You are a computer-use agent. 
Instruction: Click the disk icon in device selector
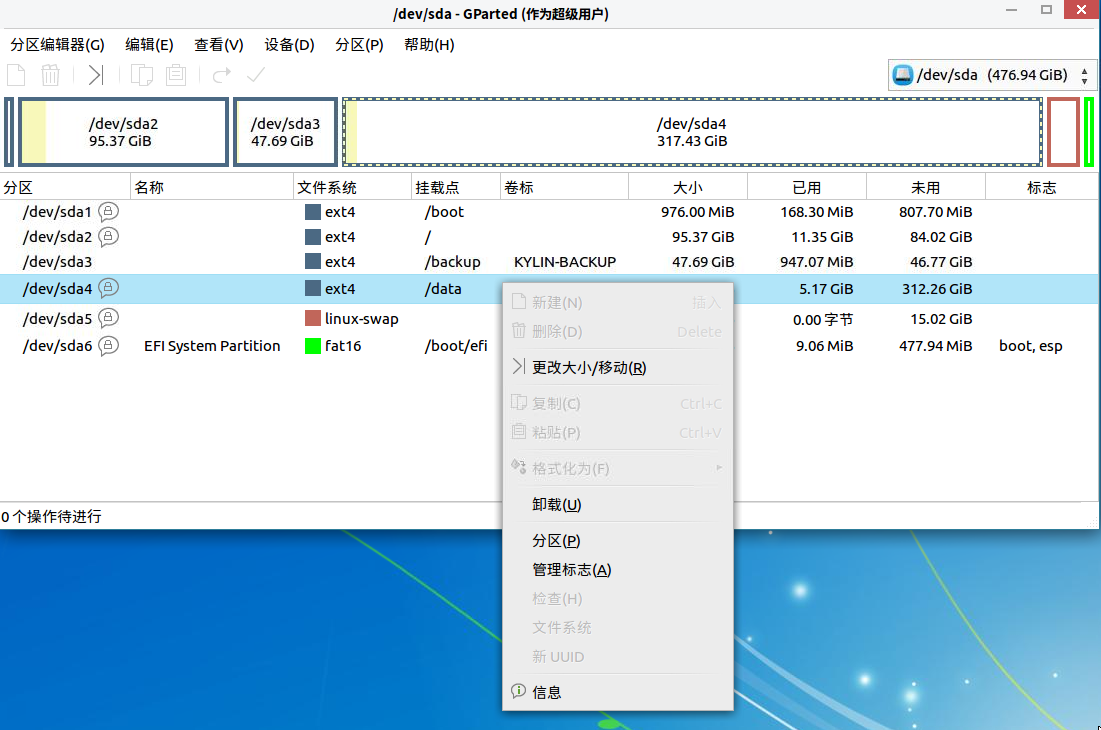903,74
